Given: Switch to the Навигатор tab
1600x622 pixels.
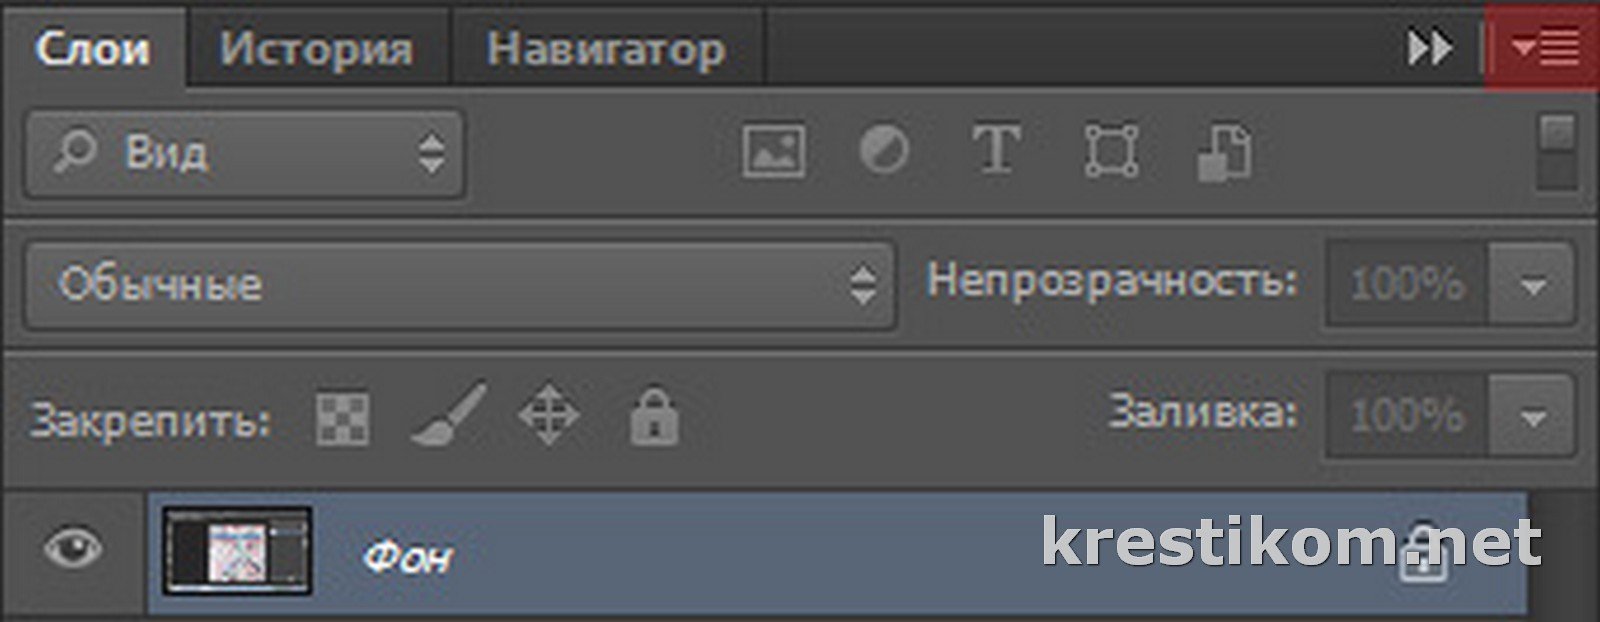Looking at the screenshot, I should coord(606,49).
